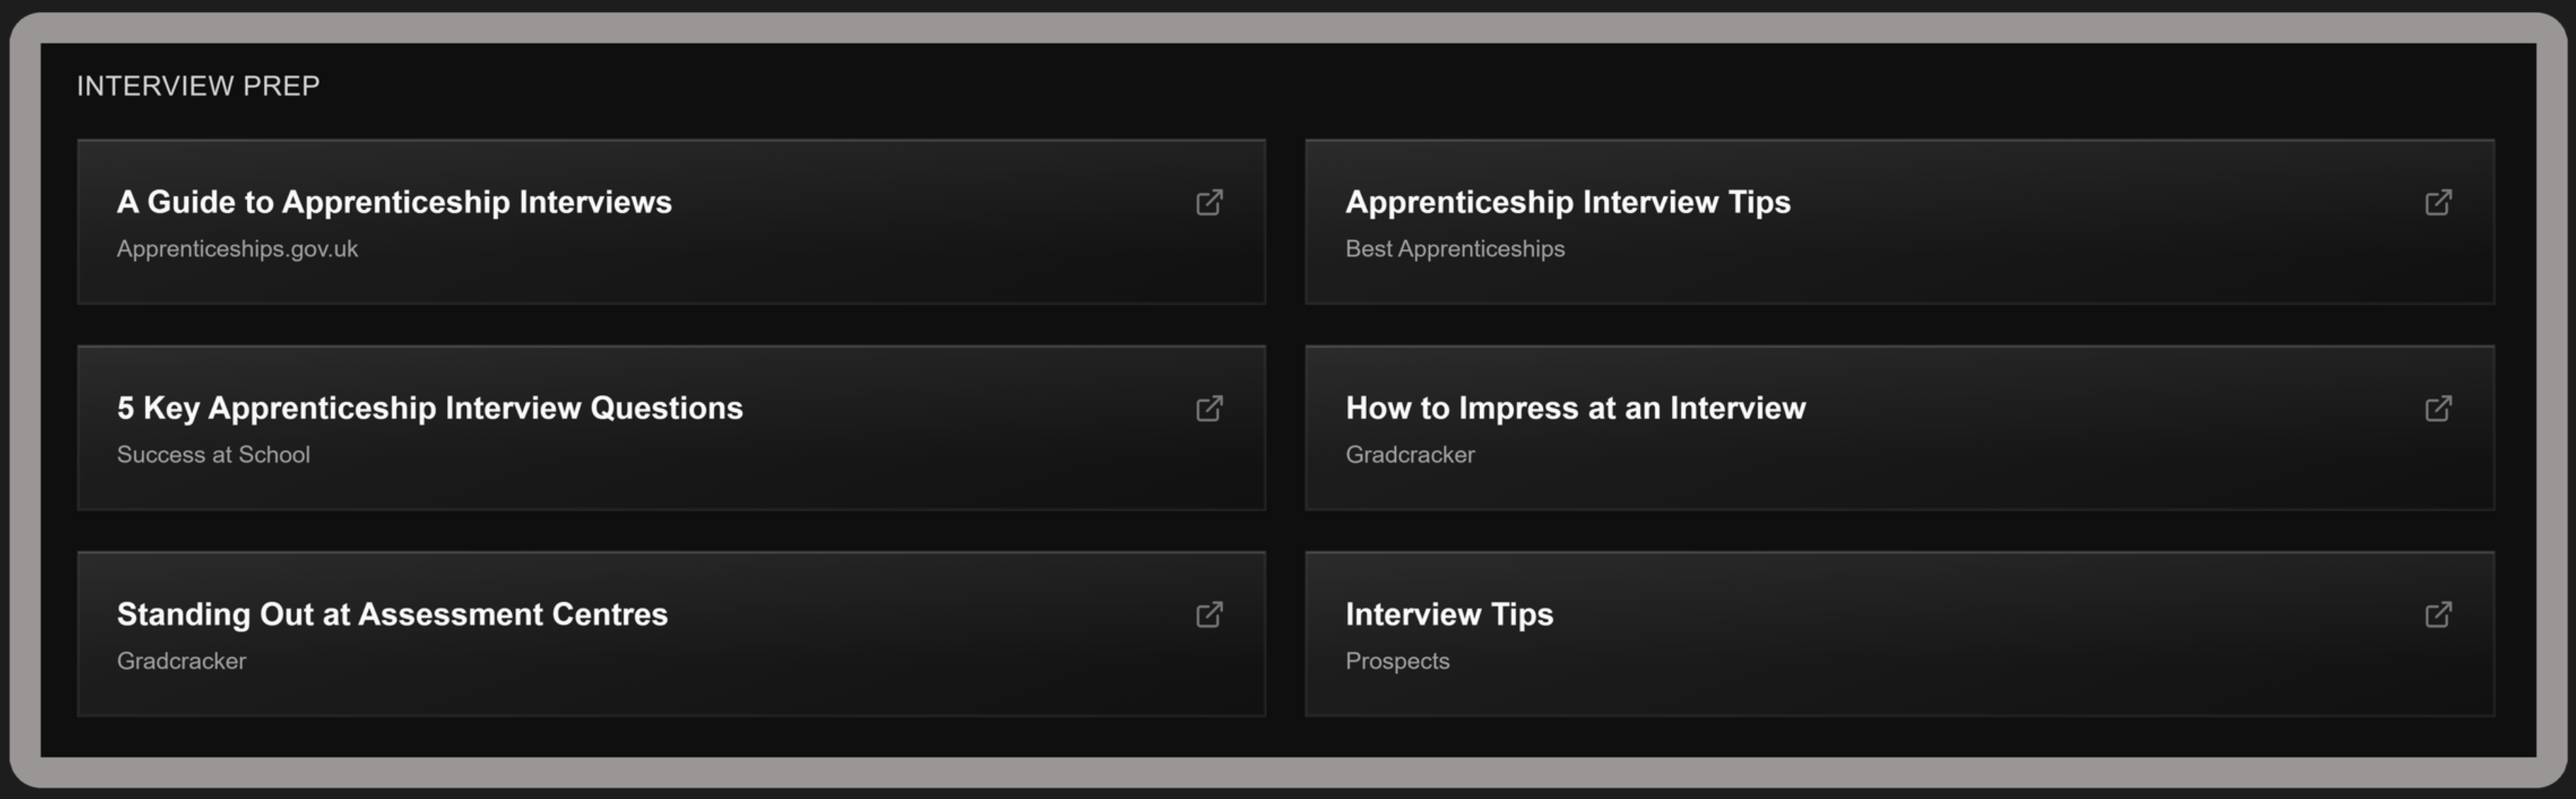Click external link icon beside How to Impress
Screen dimensions: 2576x799
[x=2438, y=409]
